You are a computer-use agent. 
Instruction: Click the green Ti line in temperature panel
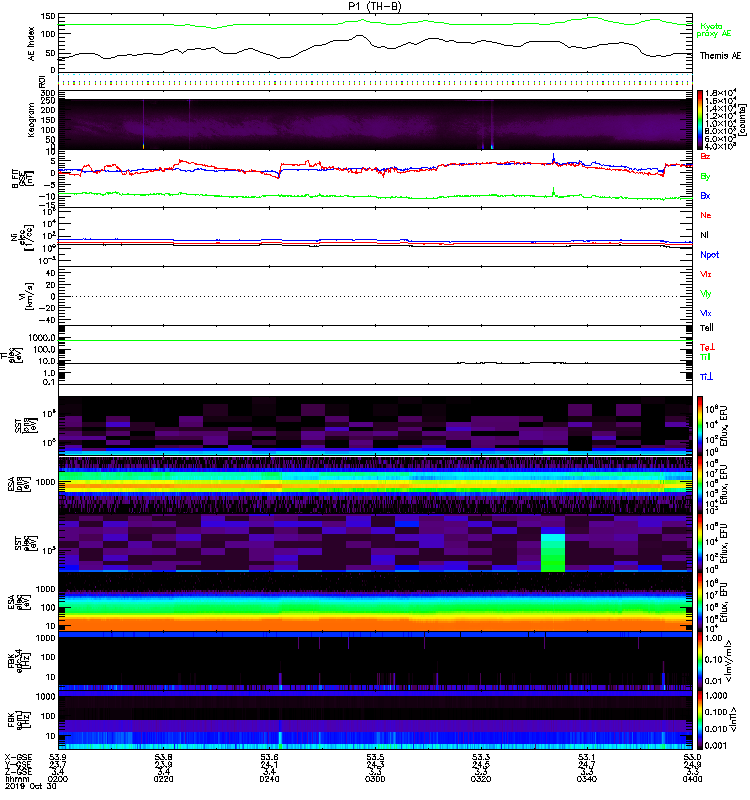[375, 340]
